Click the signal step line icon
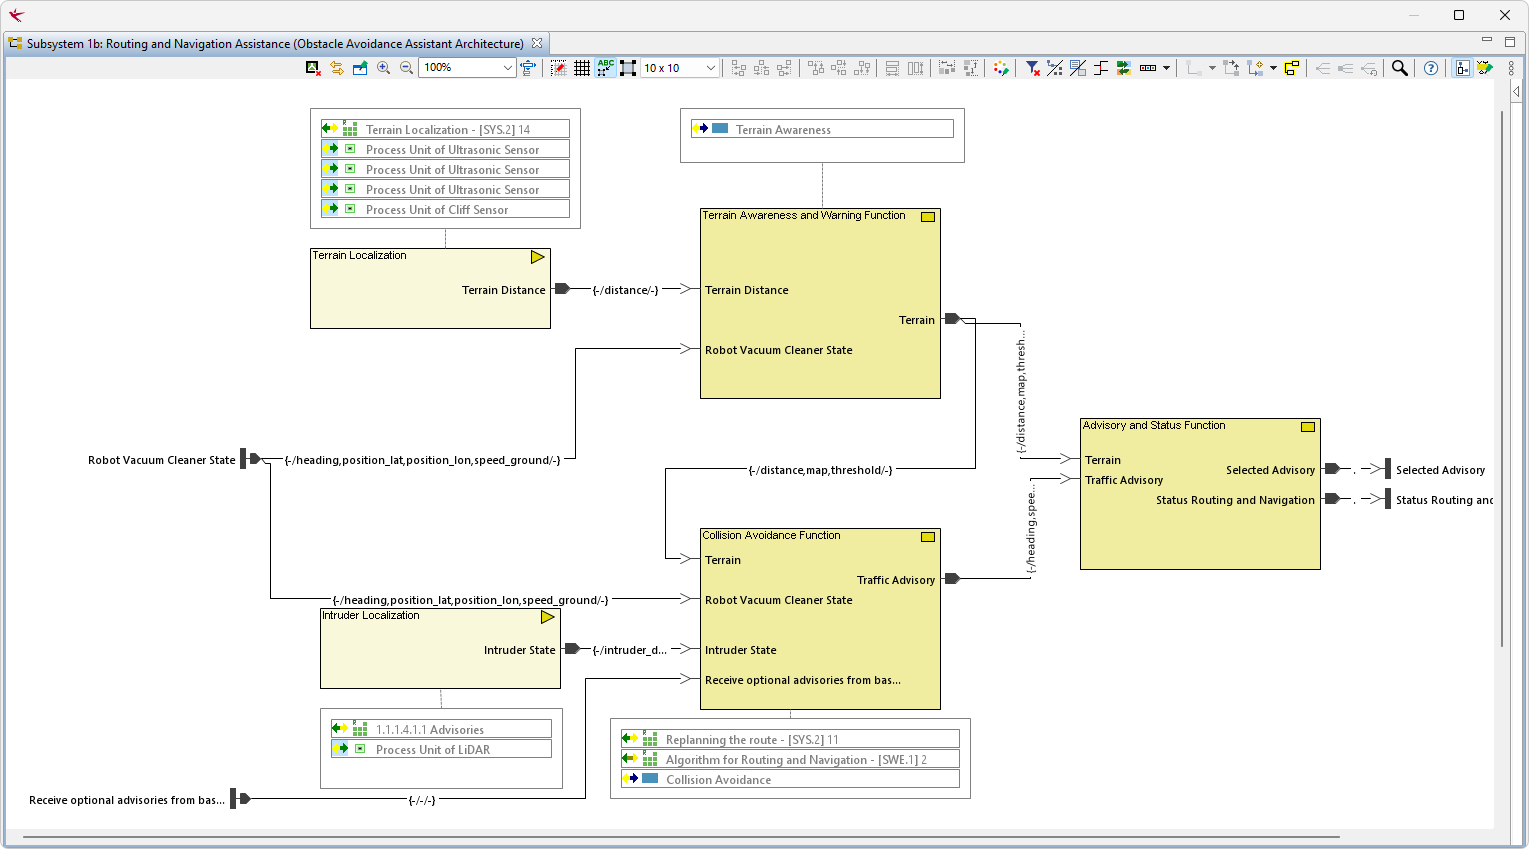This screenshot has height=849, width=1529. [x=1101, y=68]
